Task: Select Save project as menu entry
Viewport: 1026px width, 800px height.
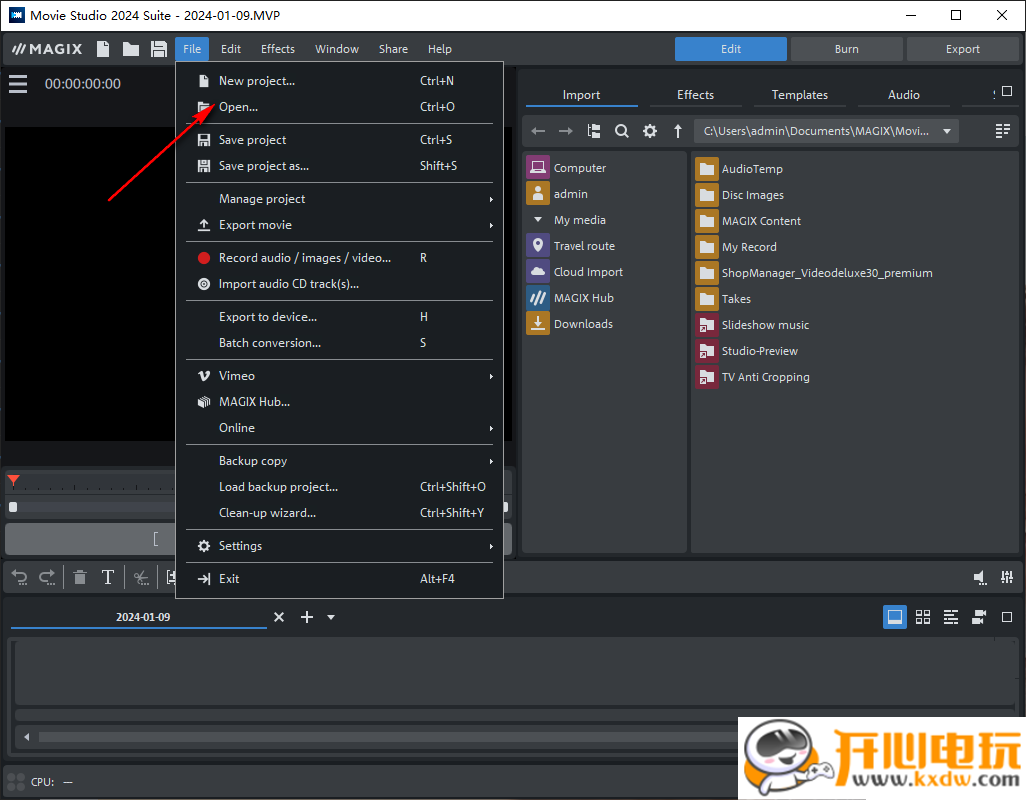Action: coord(340,165)
